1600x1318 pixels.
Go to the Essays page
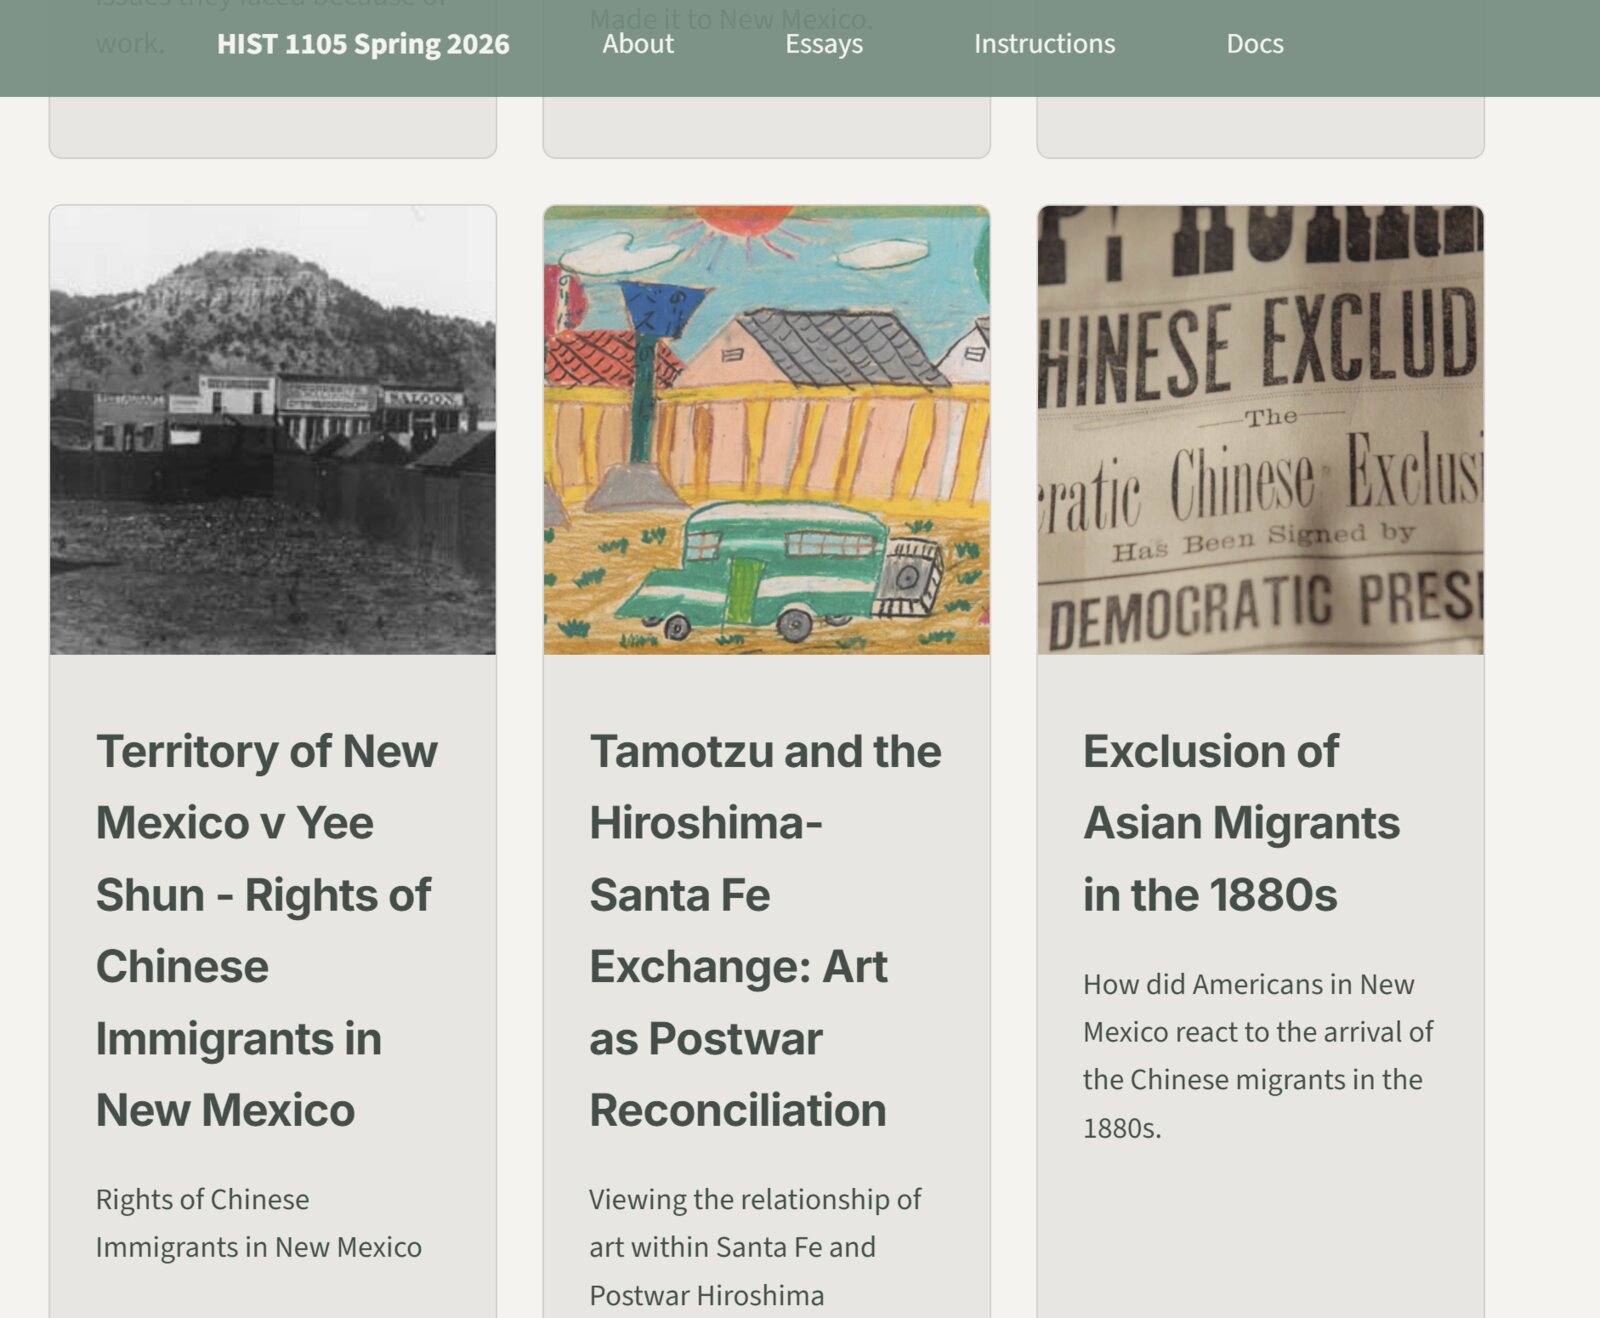(824, 44)
